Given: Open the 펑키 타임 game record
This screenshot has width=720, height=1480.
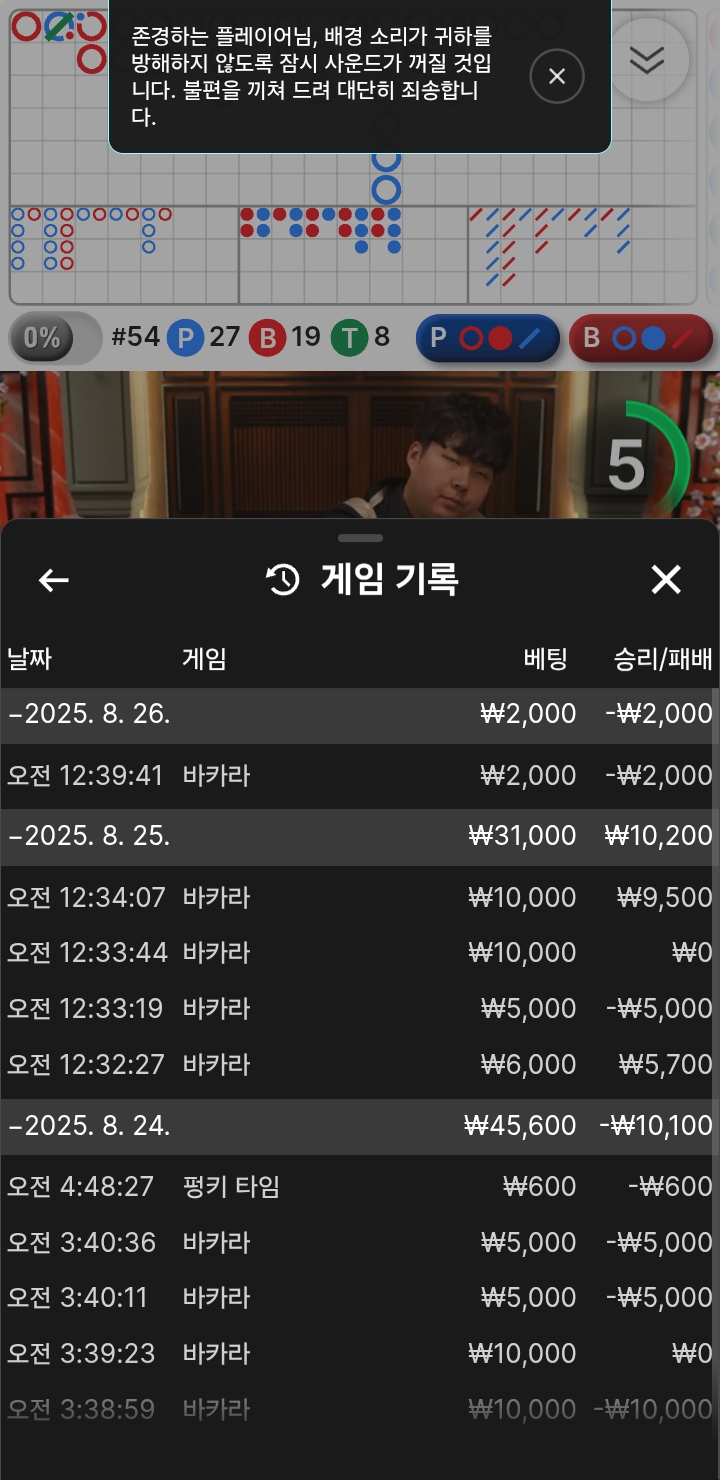Looking at the screenshot, I should (x=360, y=1187).
